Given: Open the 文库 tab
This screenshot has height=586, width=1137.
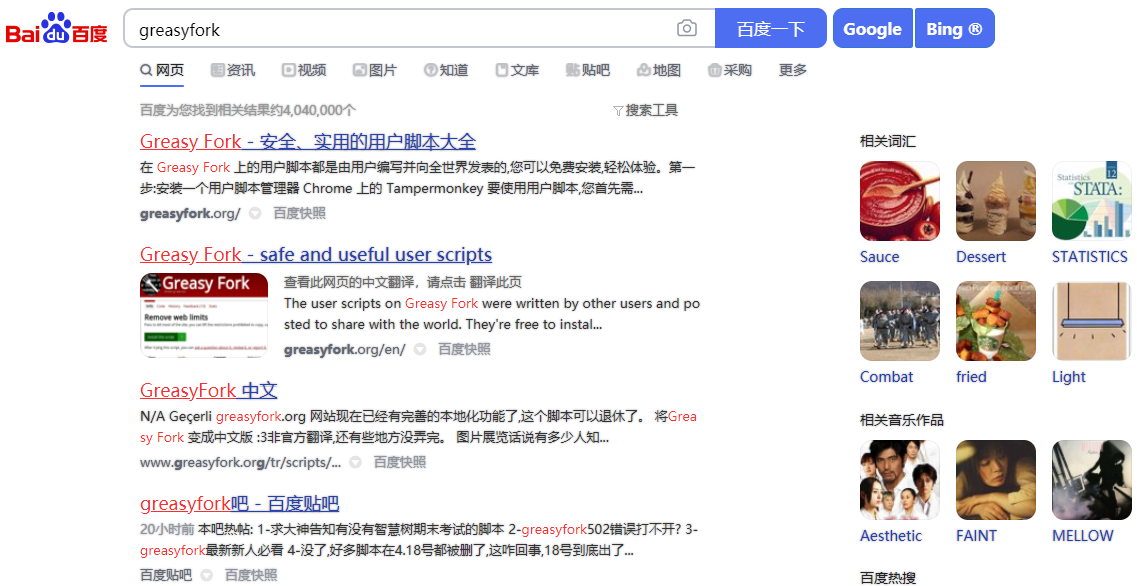Looking at the screenshot, I should point(517,70).
